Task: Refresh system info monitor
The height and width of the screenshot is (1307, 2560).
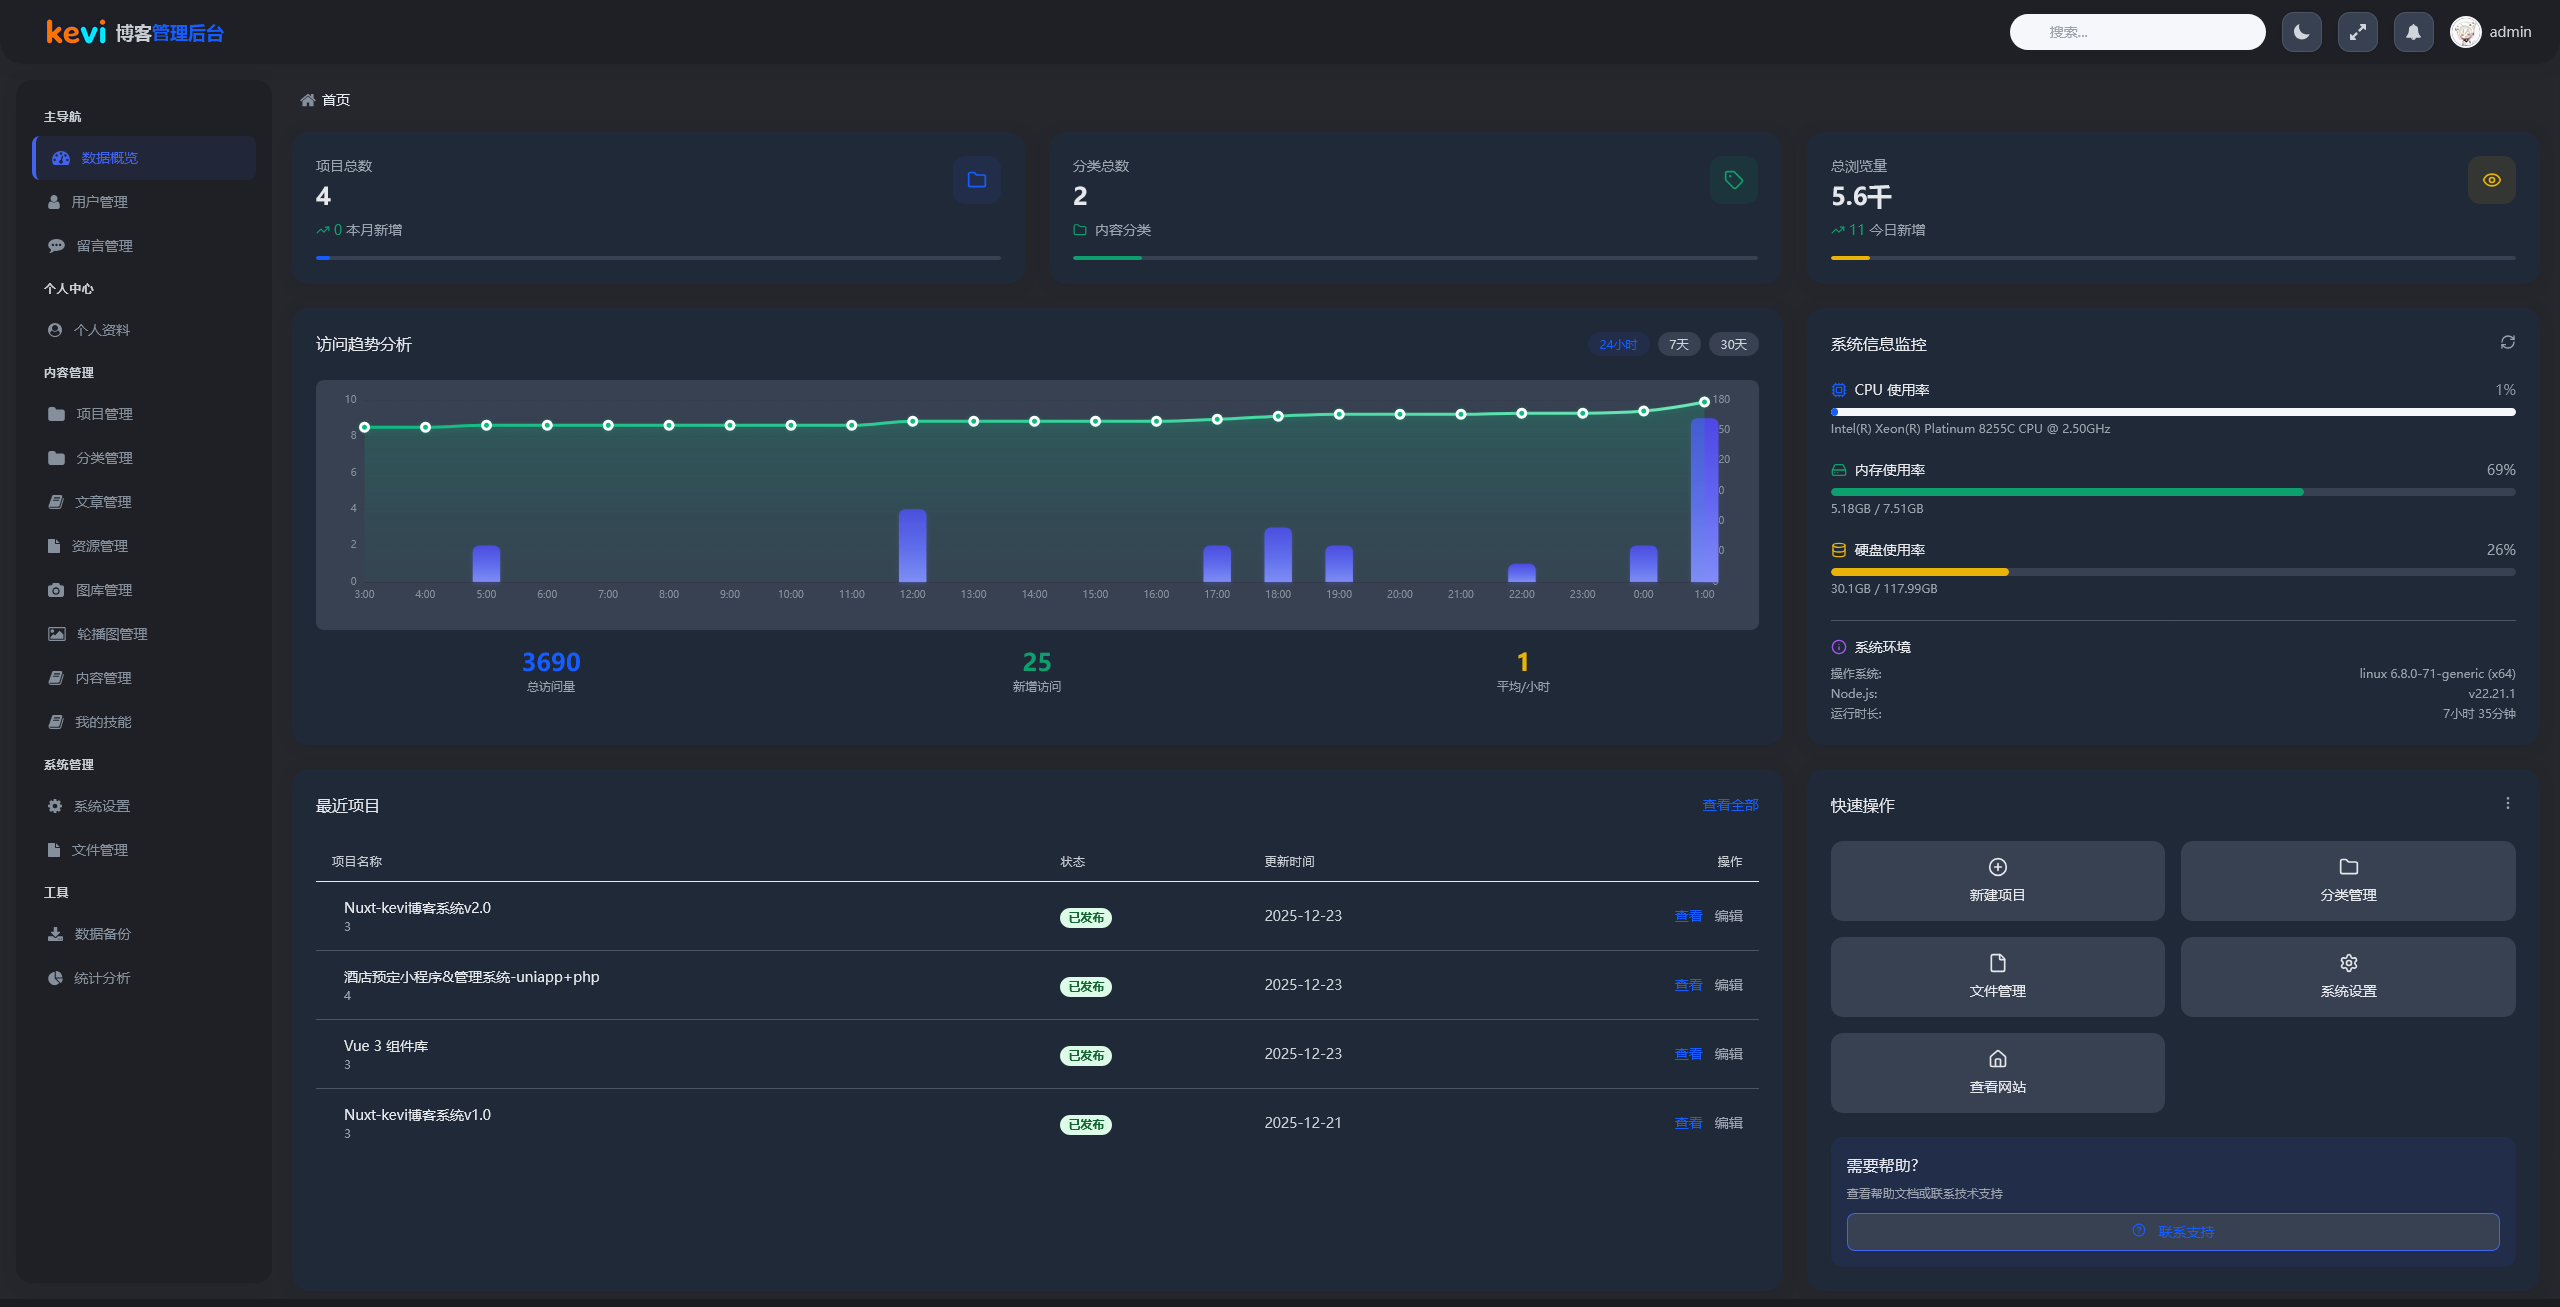Action: [x=2507, y=342]
